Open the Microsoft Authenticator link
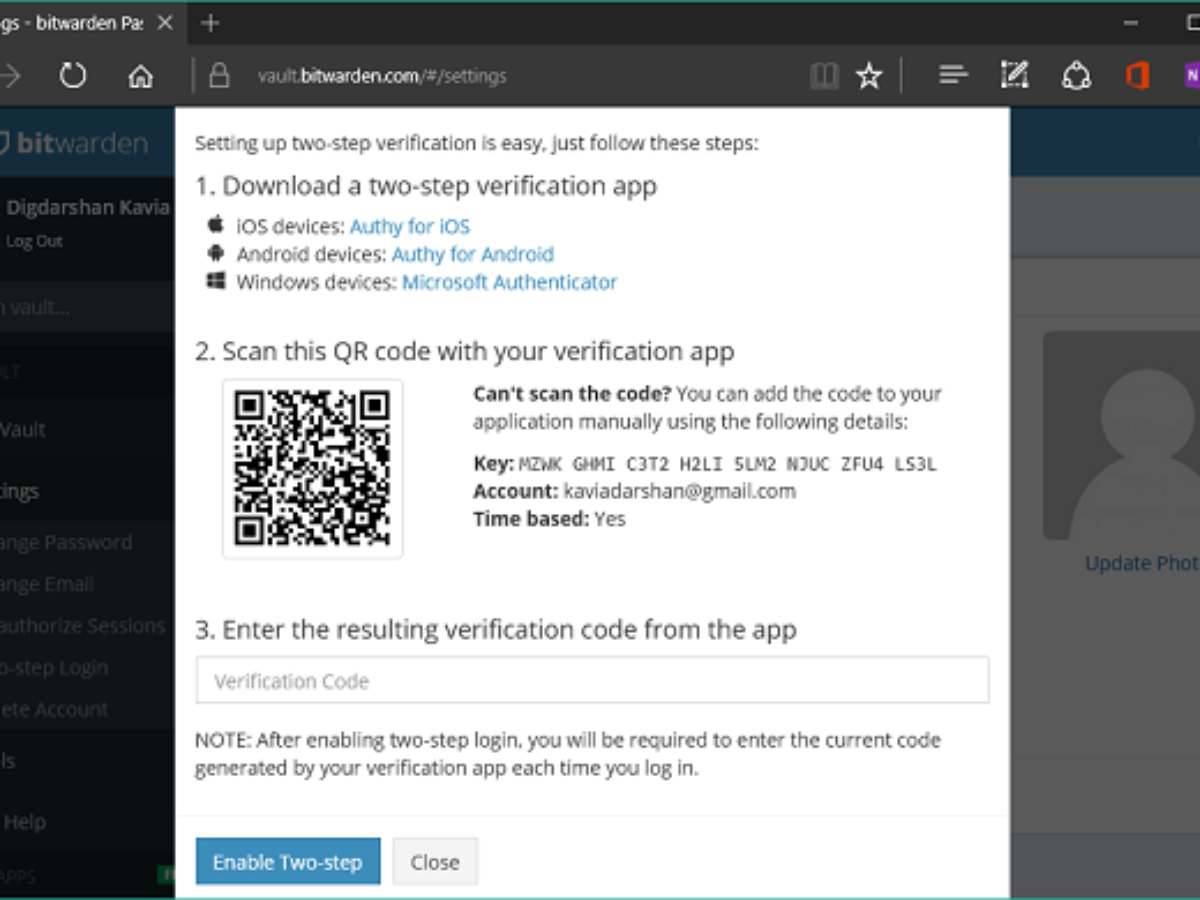 (x=509, y=282)
